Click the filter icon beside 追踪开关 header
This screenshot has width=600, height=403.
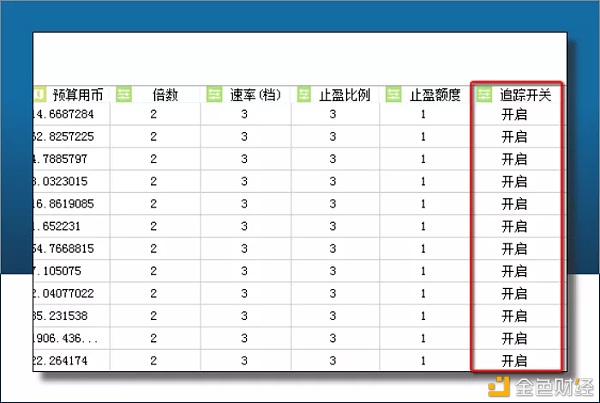tap(484, 94)
